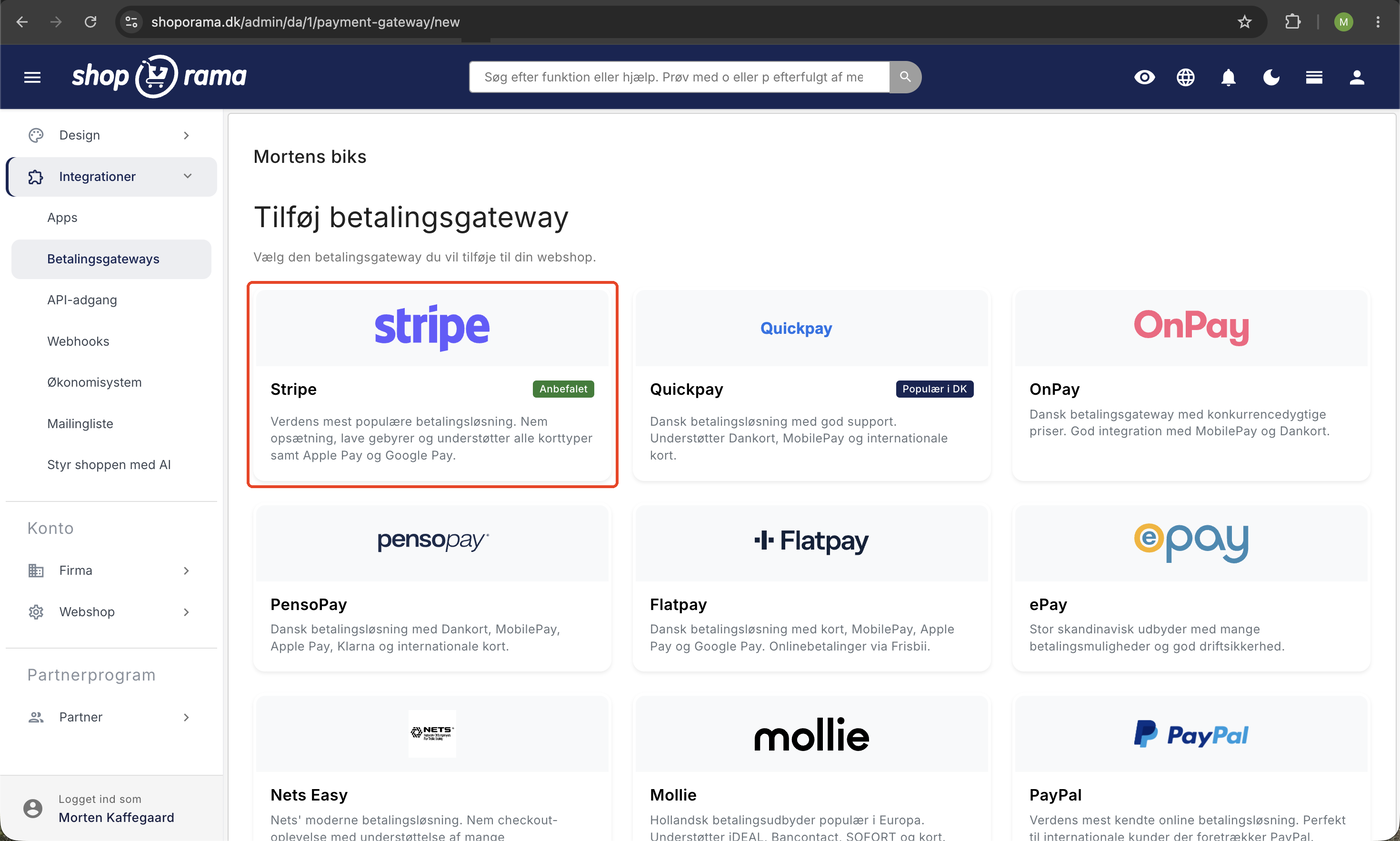
Task: Open the notifications bell
Action: (x=1229, y=77)
